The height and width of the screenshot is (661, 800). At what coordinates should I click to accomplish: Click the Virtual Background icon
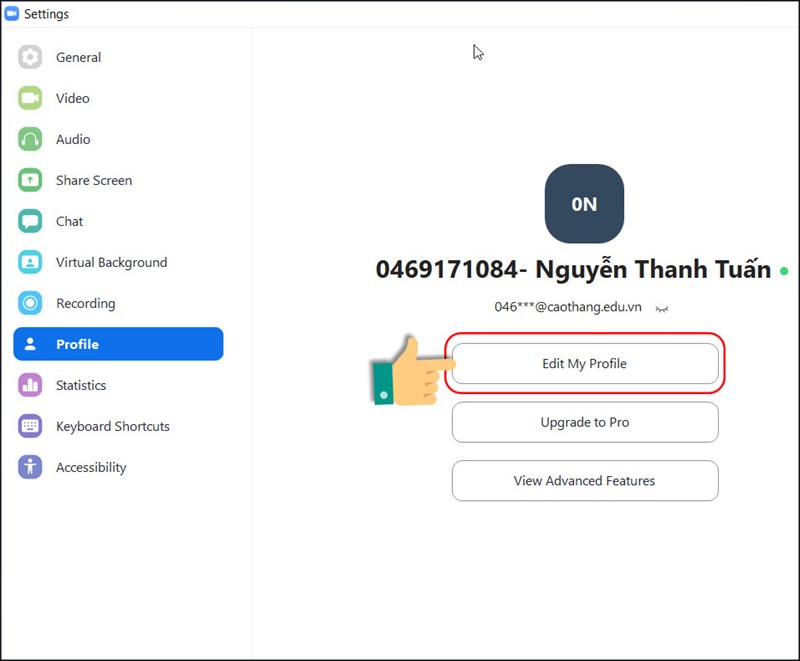pos(30,263)
